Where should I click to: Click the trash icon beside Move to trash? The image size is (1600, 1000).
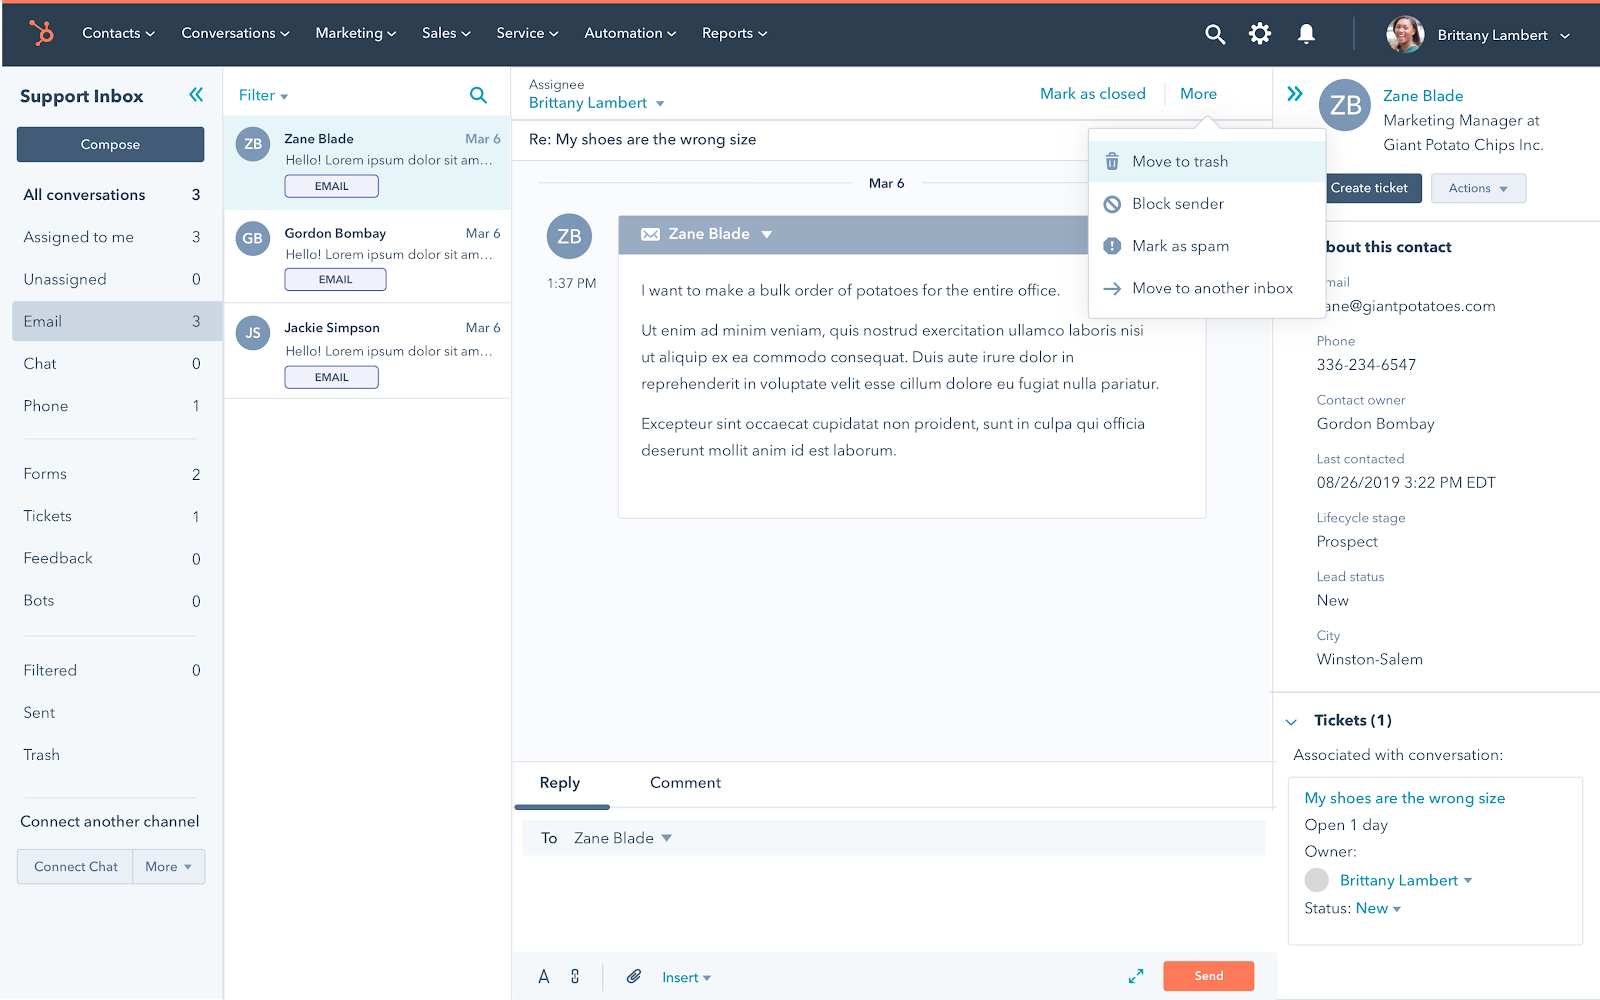coord(1112,161)
